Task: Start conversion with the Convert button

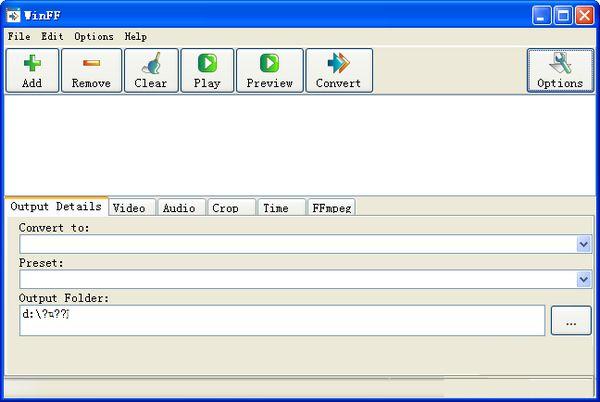Action: (339, 71)
